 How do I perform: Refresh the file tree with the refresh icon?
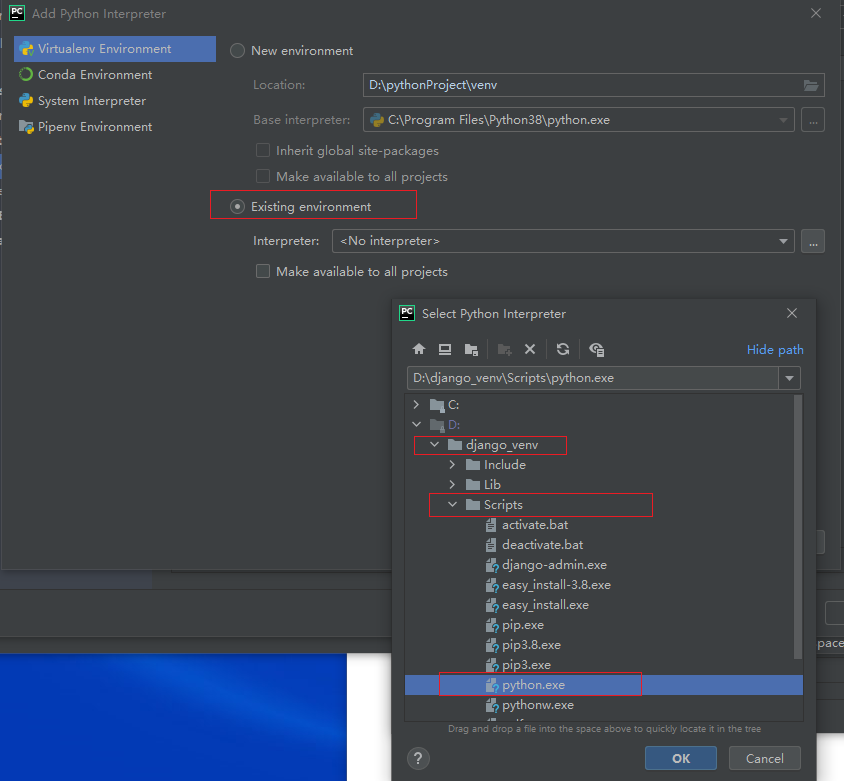561,349
